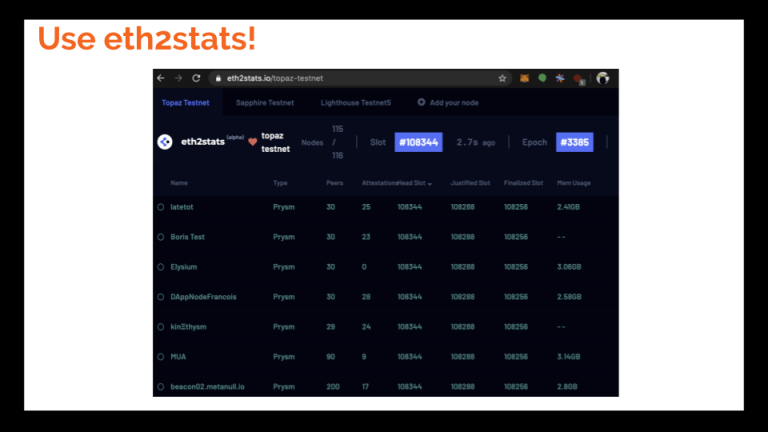Click the epoch #3385 badge

[575, 142]
